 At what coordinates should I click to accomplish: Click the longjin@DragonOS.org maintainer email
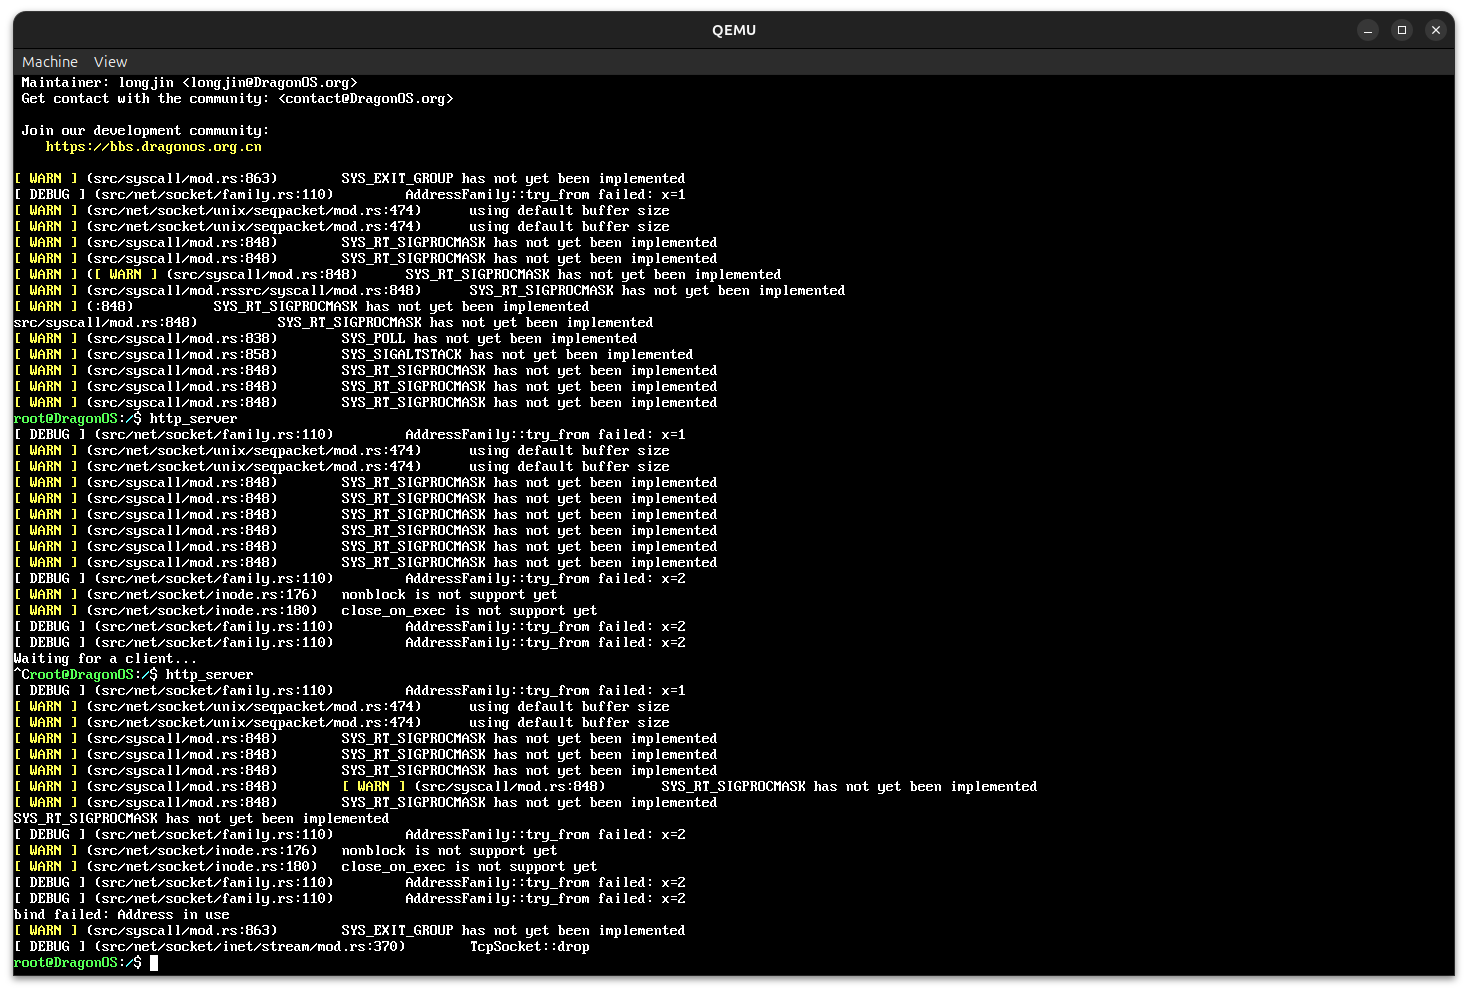click(269, 83)
